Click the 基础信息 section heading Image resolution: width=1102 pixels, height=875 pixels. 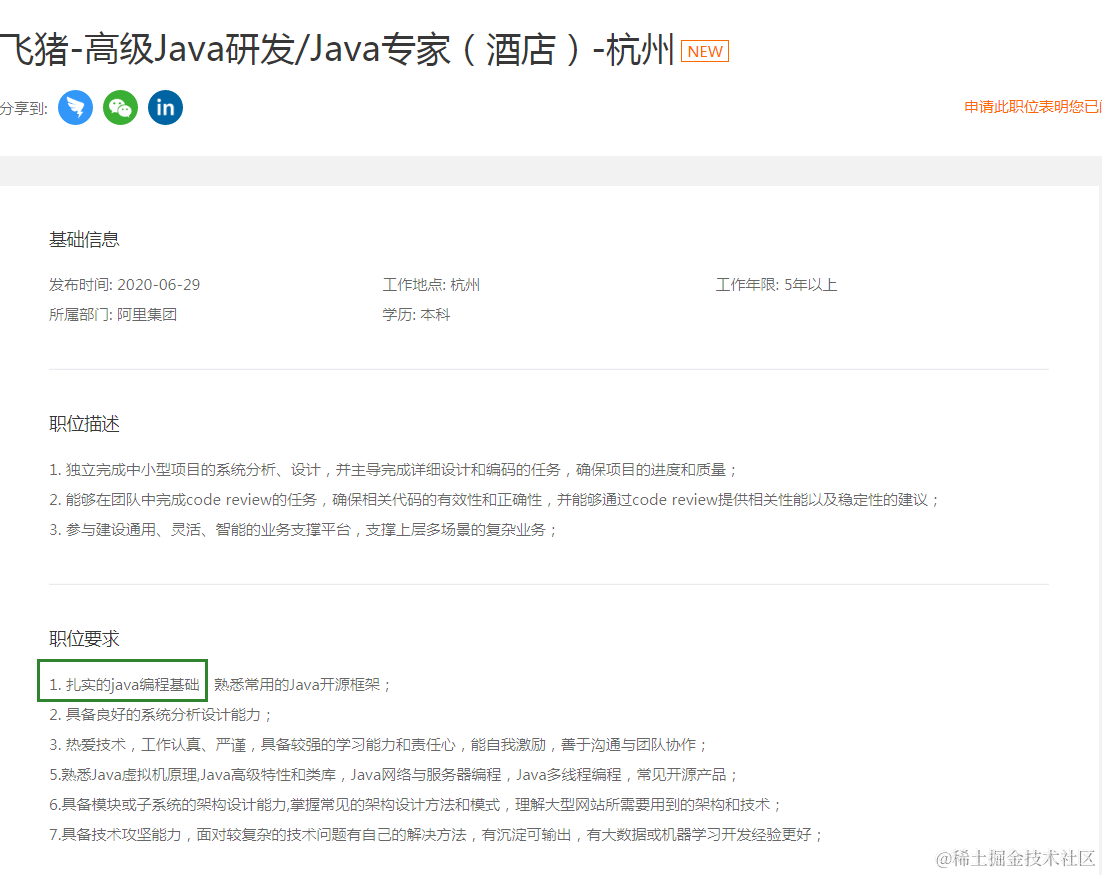coord(84,239)
